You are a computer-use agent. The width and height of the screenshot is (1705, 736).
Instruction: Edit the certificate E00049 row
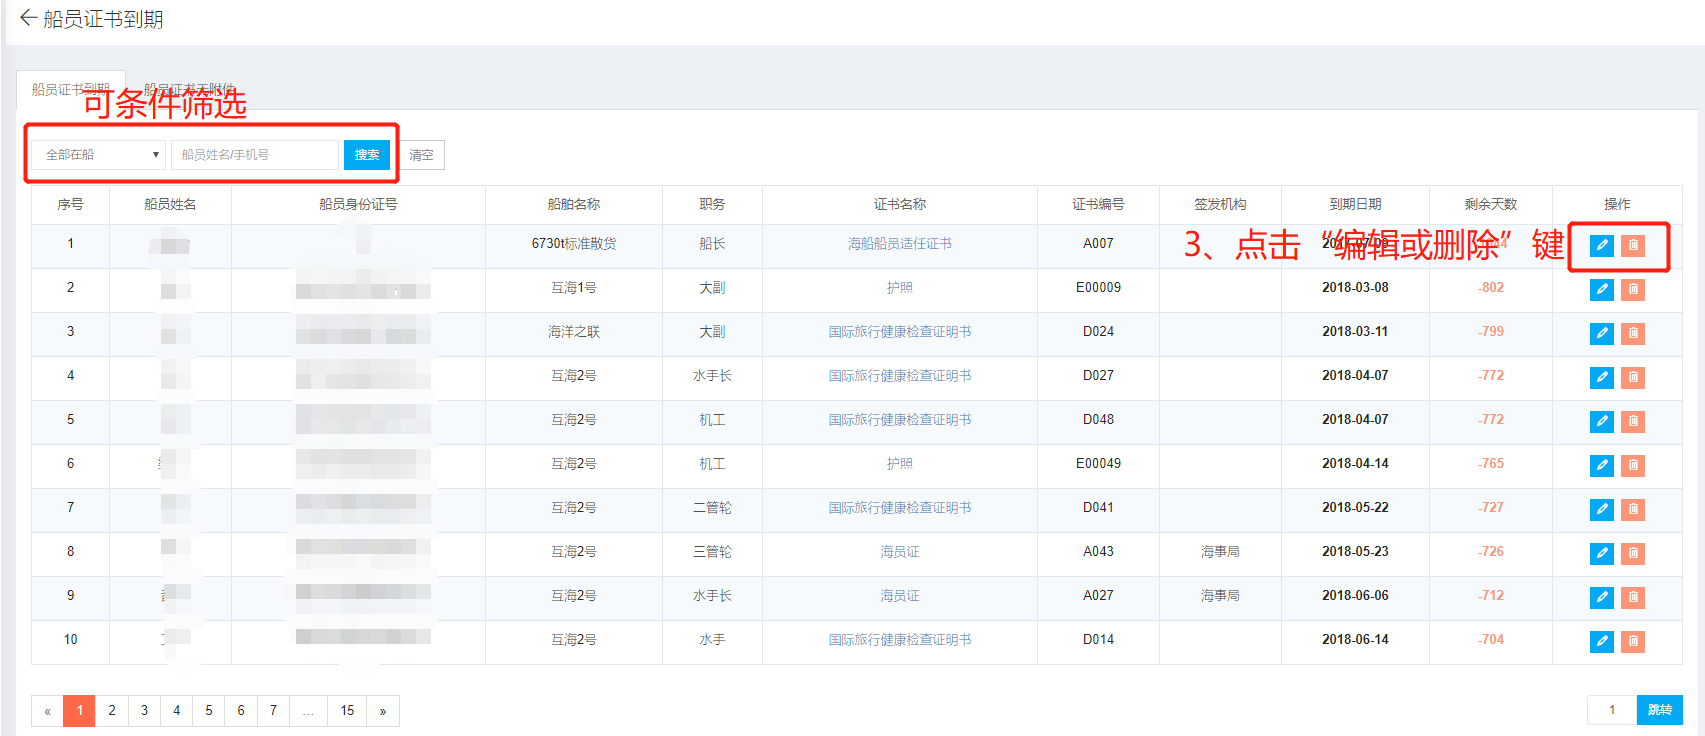pyautogui.click(x=1601, y=465)
